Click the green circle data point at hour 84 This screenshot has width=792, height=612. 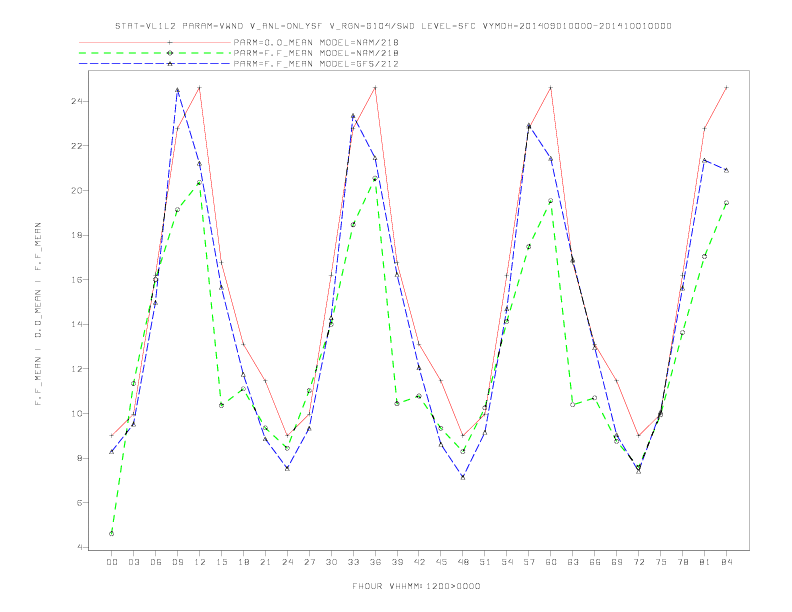[727, 203]
